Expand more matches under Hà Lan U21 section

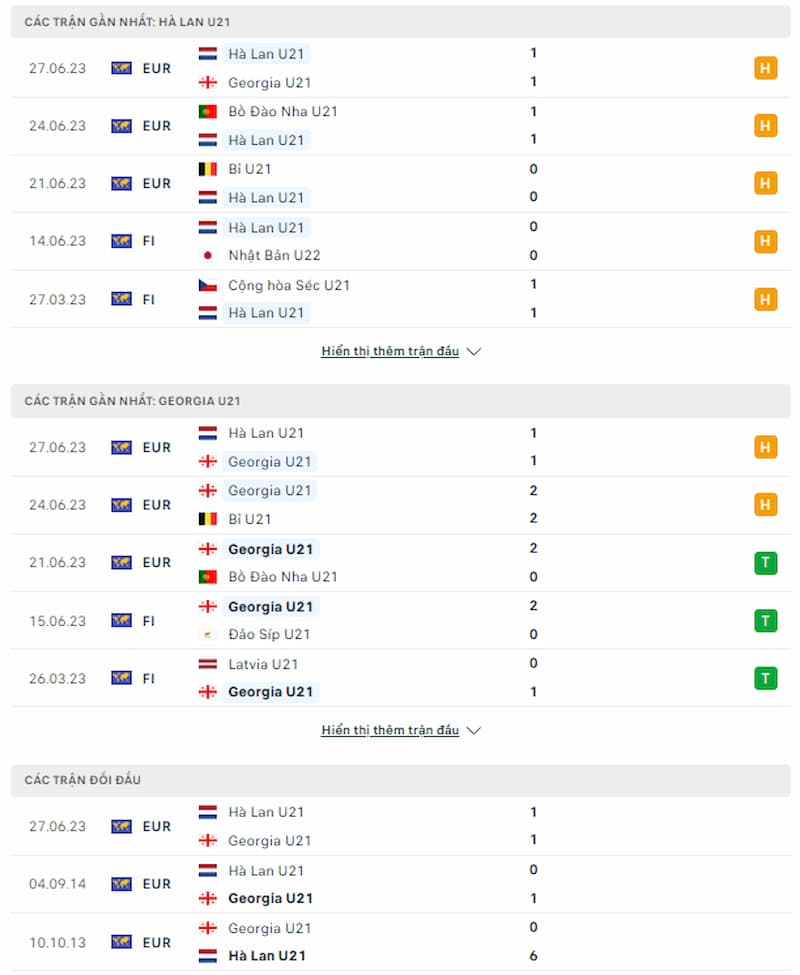click(x=390, y=351)
